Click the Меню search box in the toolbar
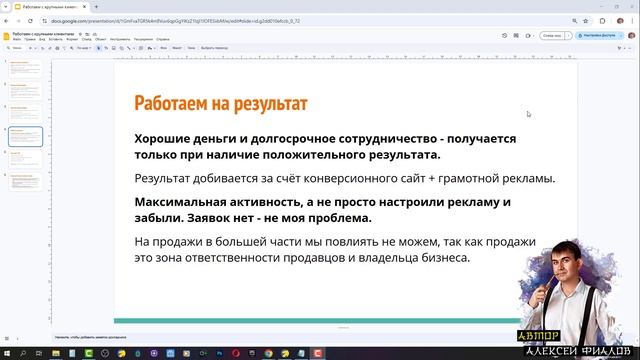Image resolution: width=640 pixels, height=360 pixels. 16,48
